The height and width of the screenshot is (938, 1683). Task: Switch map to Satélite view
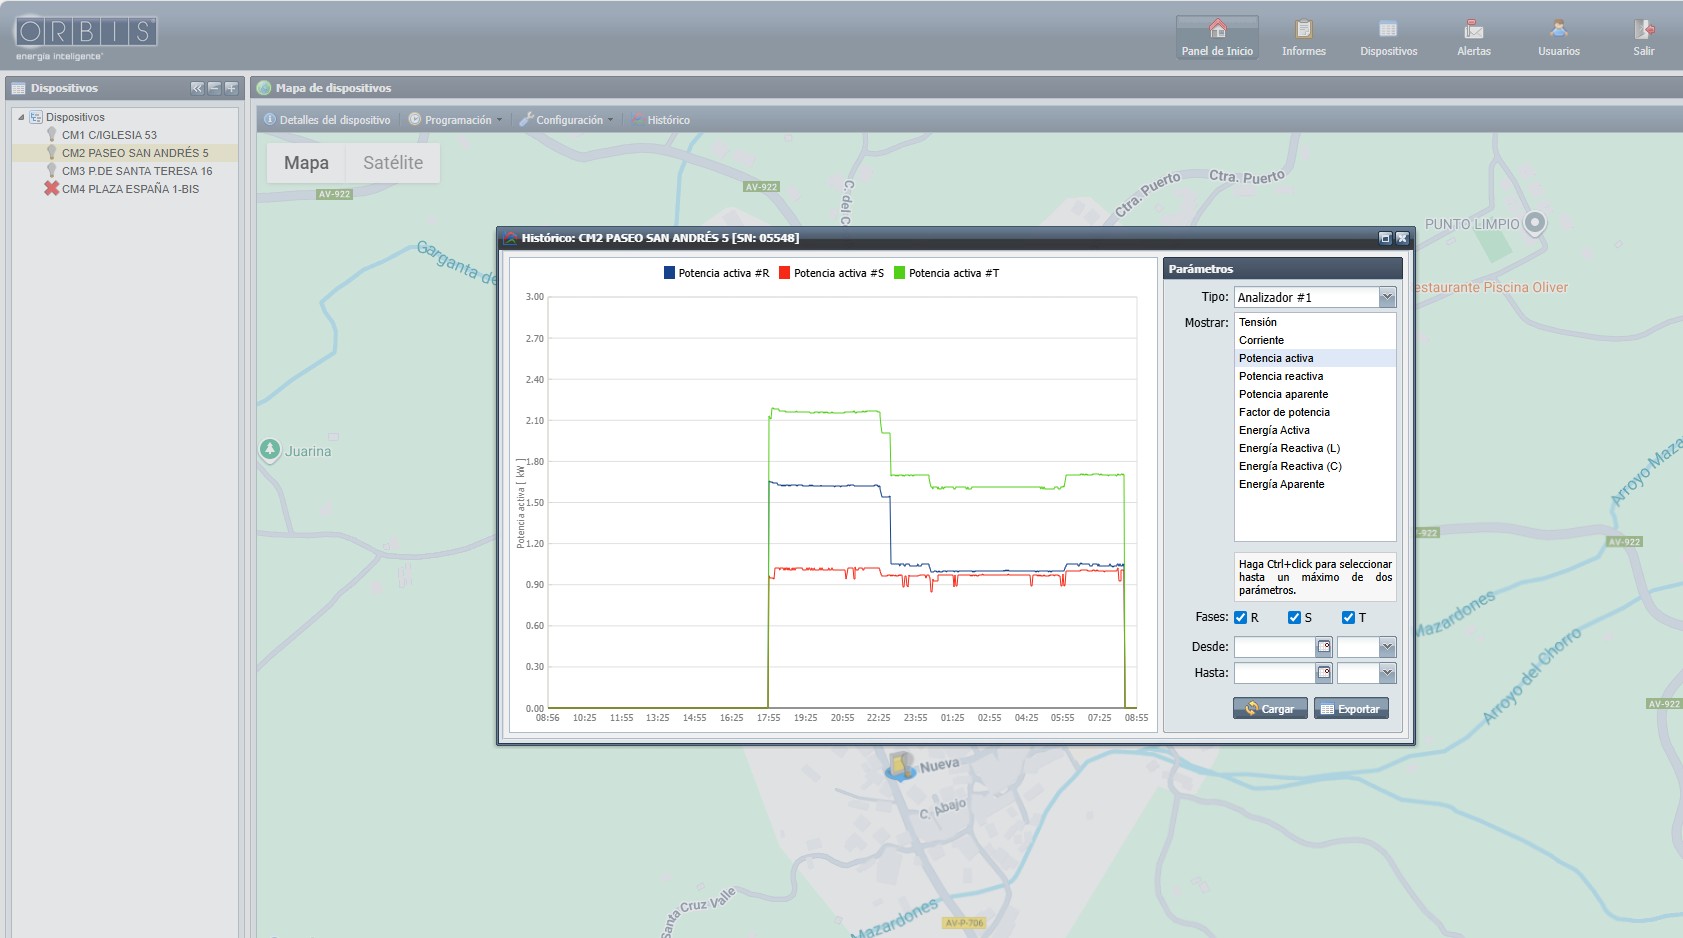(392, 163)
